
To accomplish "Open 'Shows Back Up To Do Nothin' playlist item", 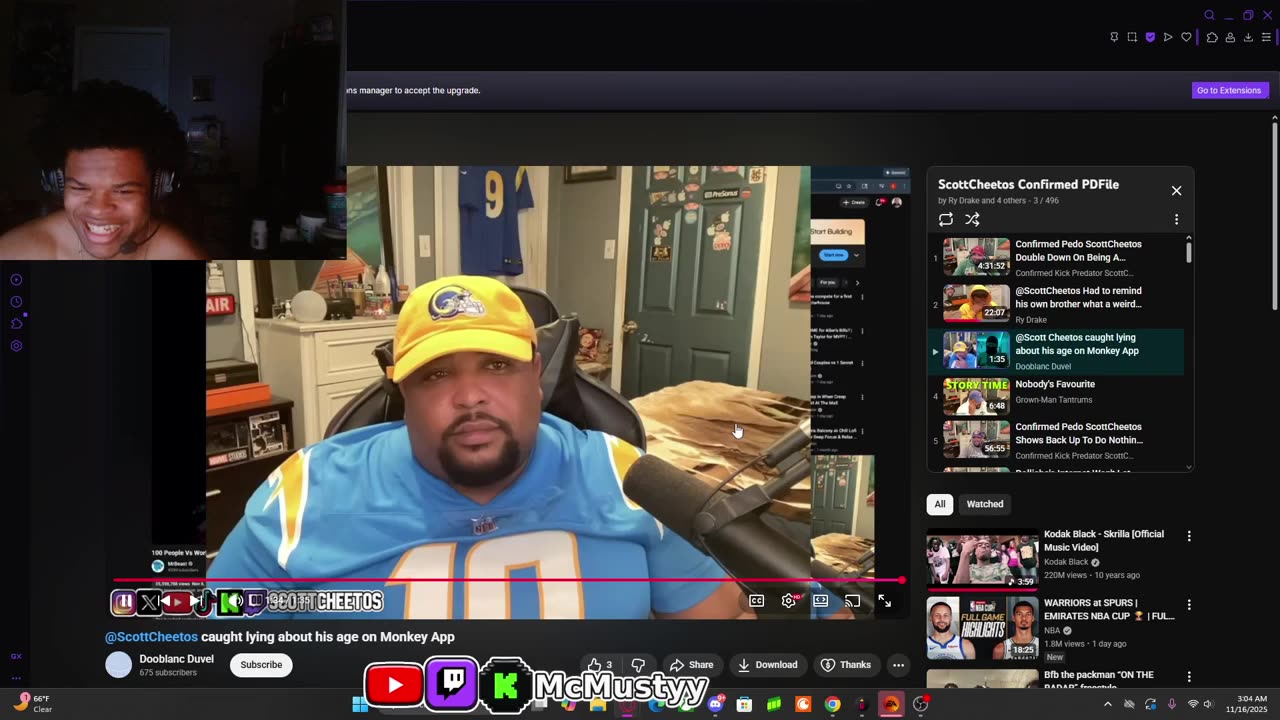I will 1057,439.
